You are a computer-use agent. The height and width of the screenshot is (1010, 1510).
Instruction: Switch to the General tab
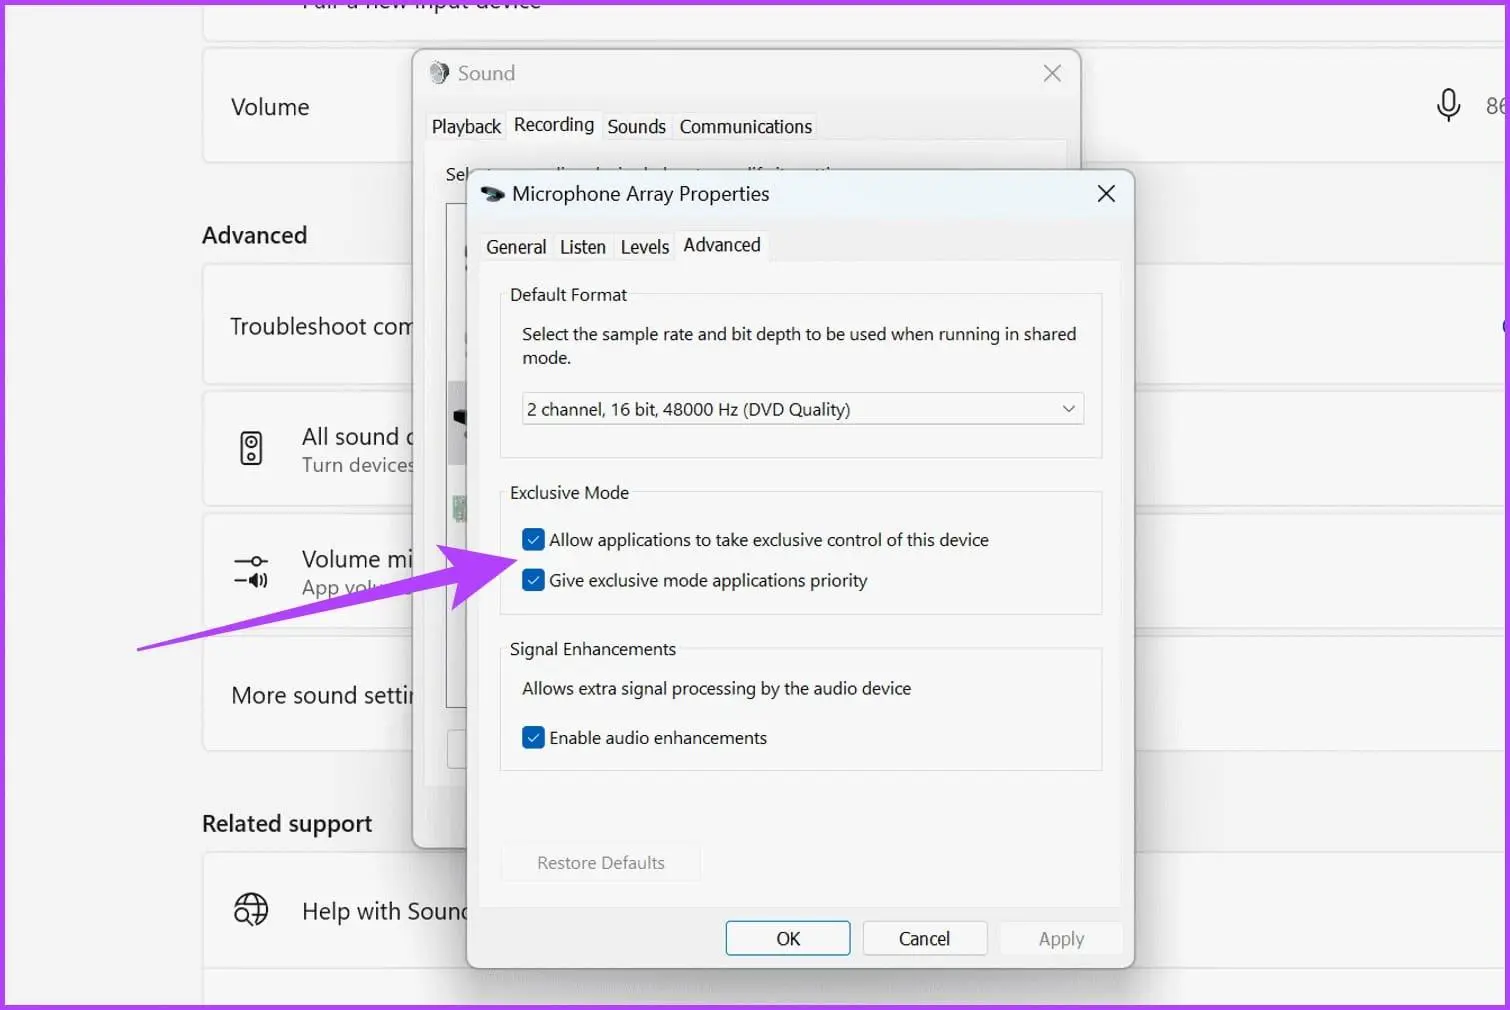click(516, 247)
